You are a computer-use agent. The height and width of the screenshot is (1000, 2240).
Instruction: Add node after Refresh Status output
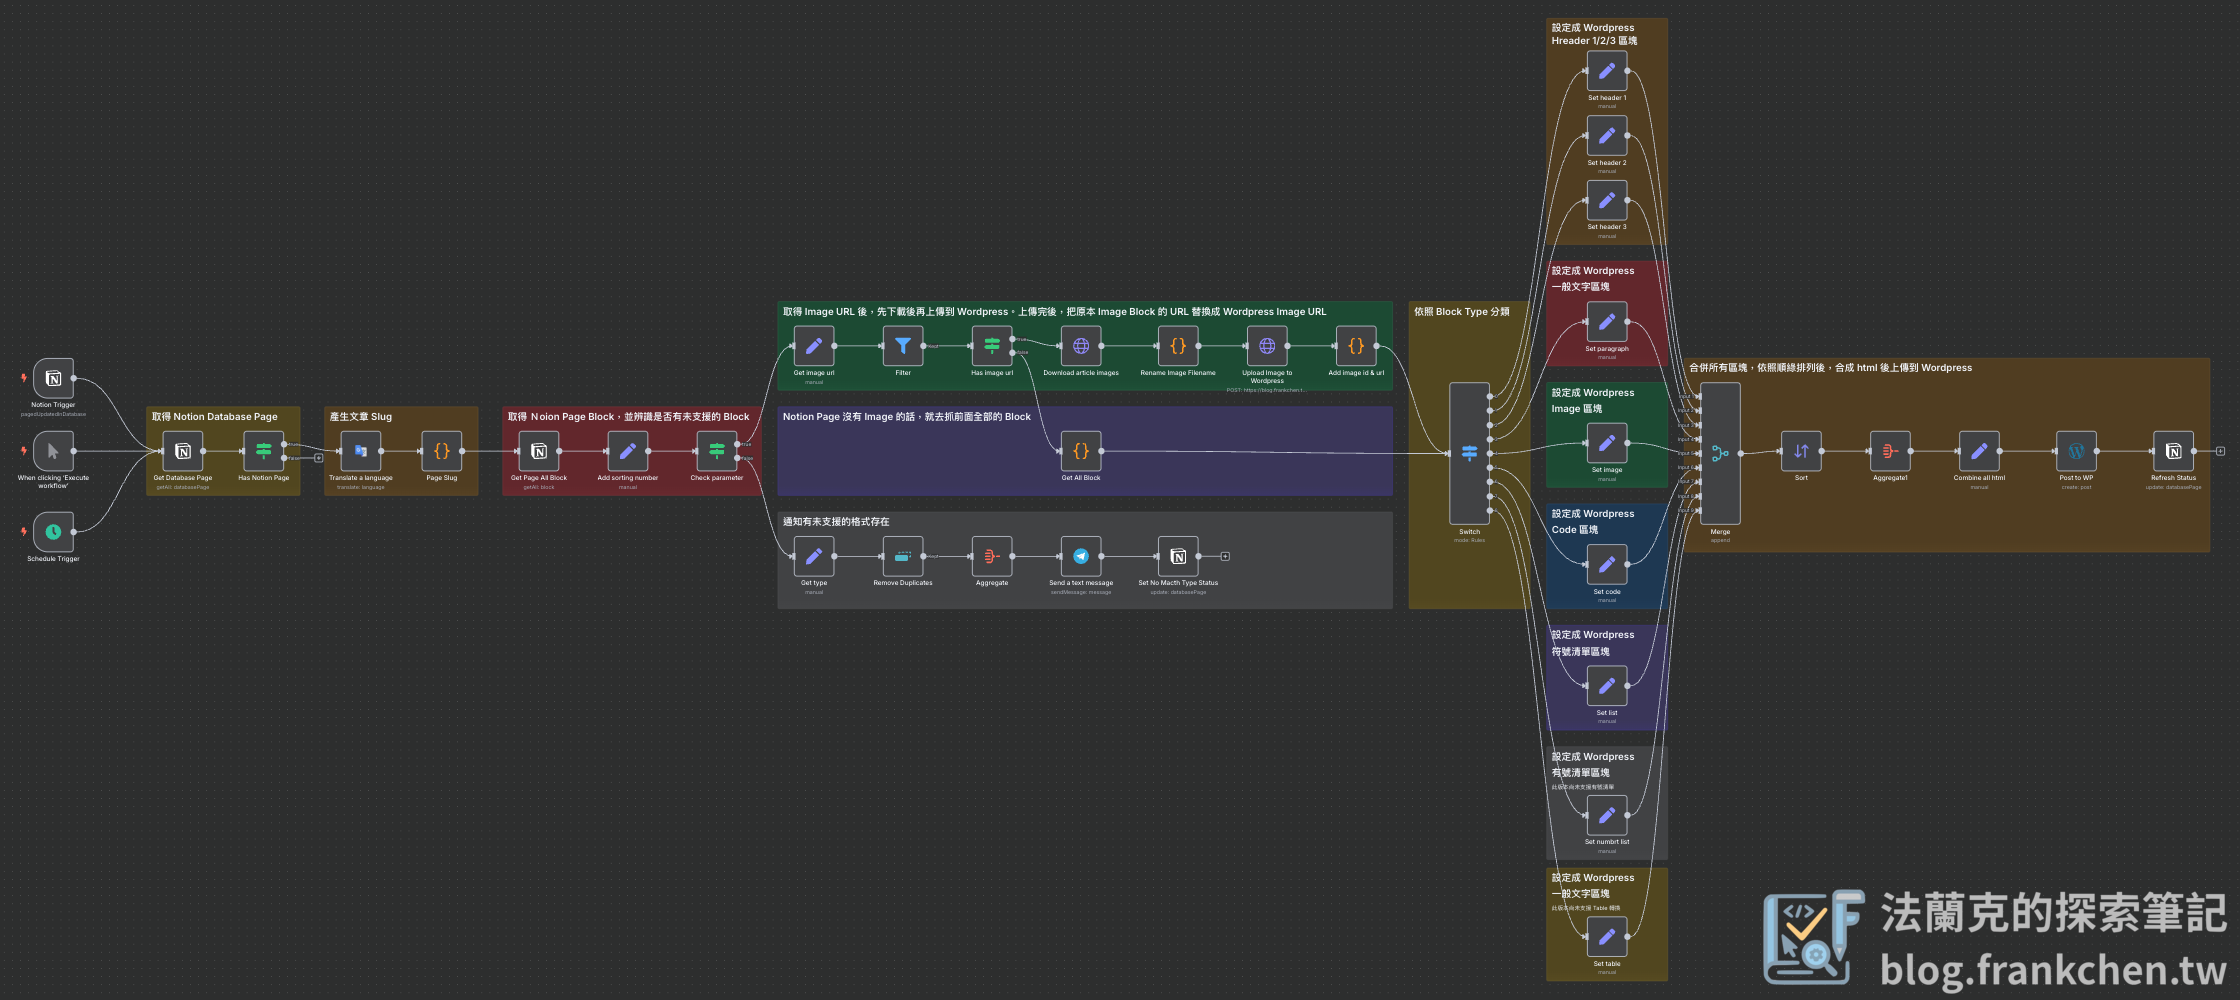coord(2220,451)
